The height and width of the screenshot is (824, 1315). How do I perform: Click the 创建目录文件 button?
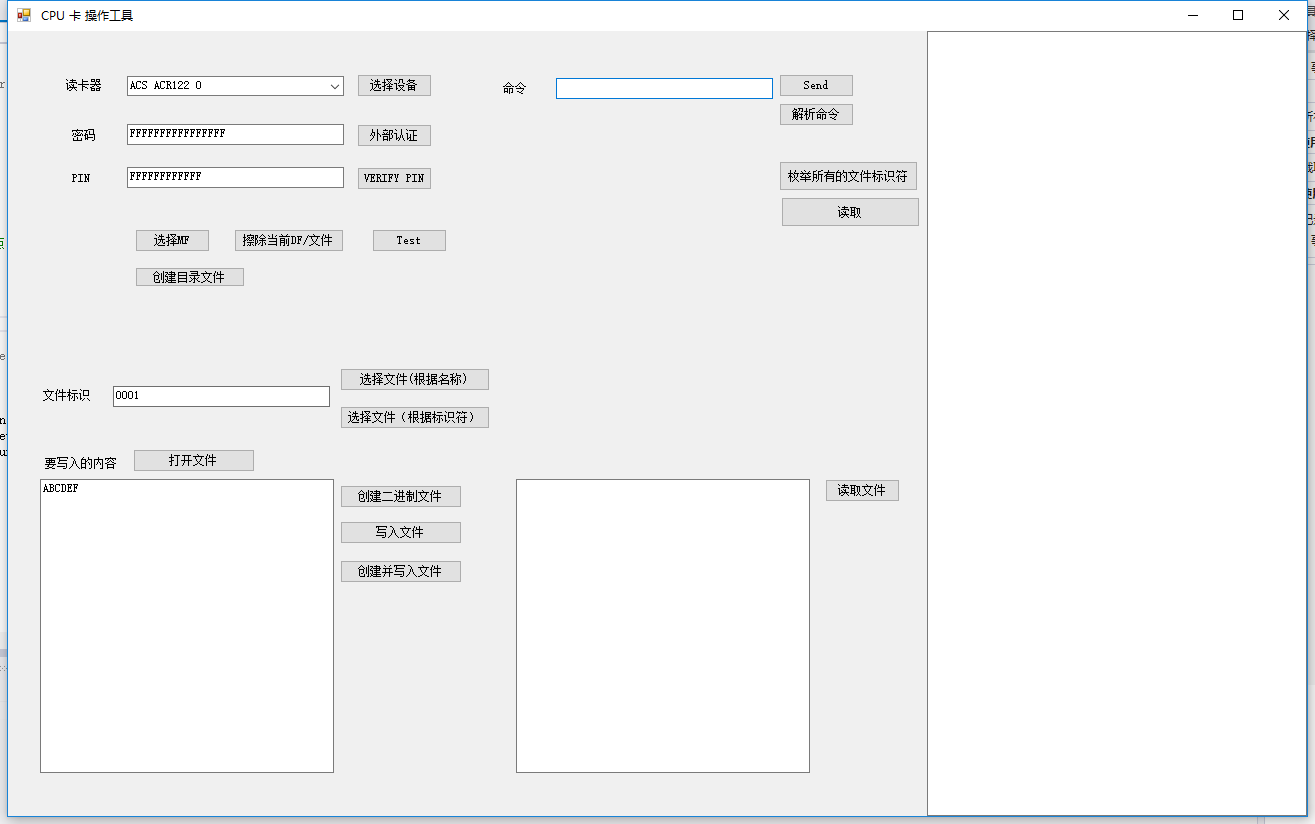190,277
